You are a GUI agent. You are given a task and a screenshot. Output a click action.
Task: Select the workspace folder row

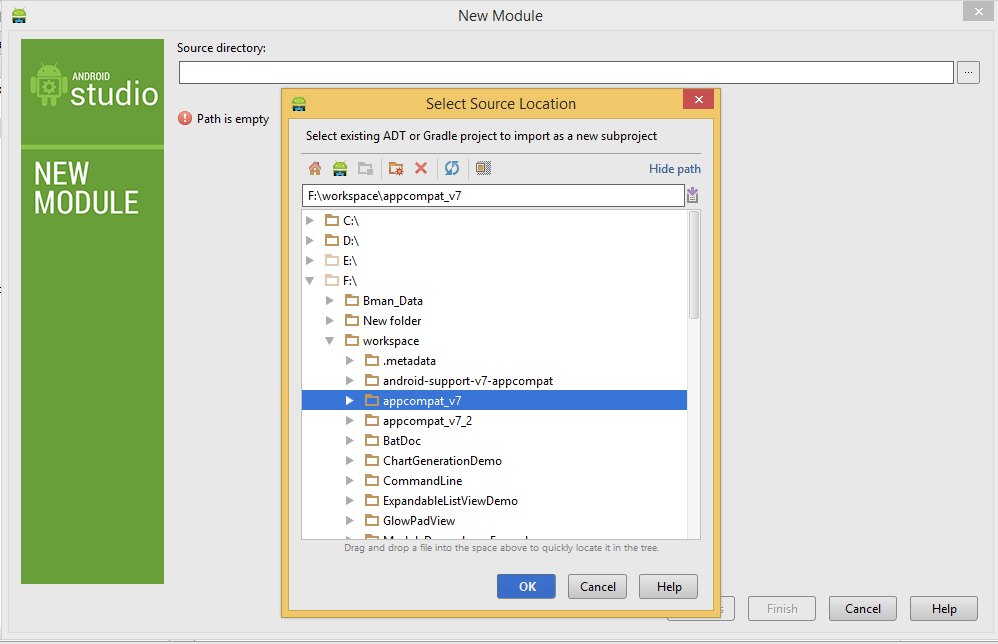point(494,340)
